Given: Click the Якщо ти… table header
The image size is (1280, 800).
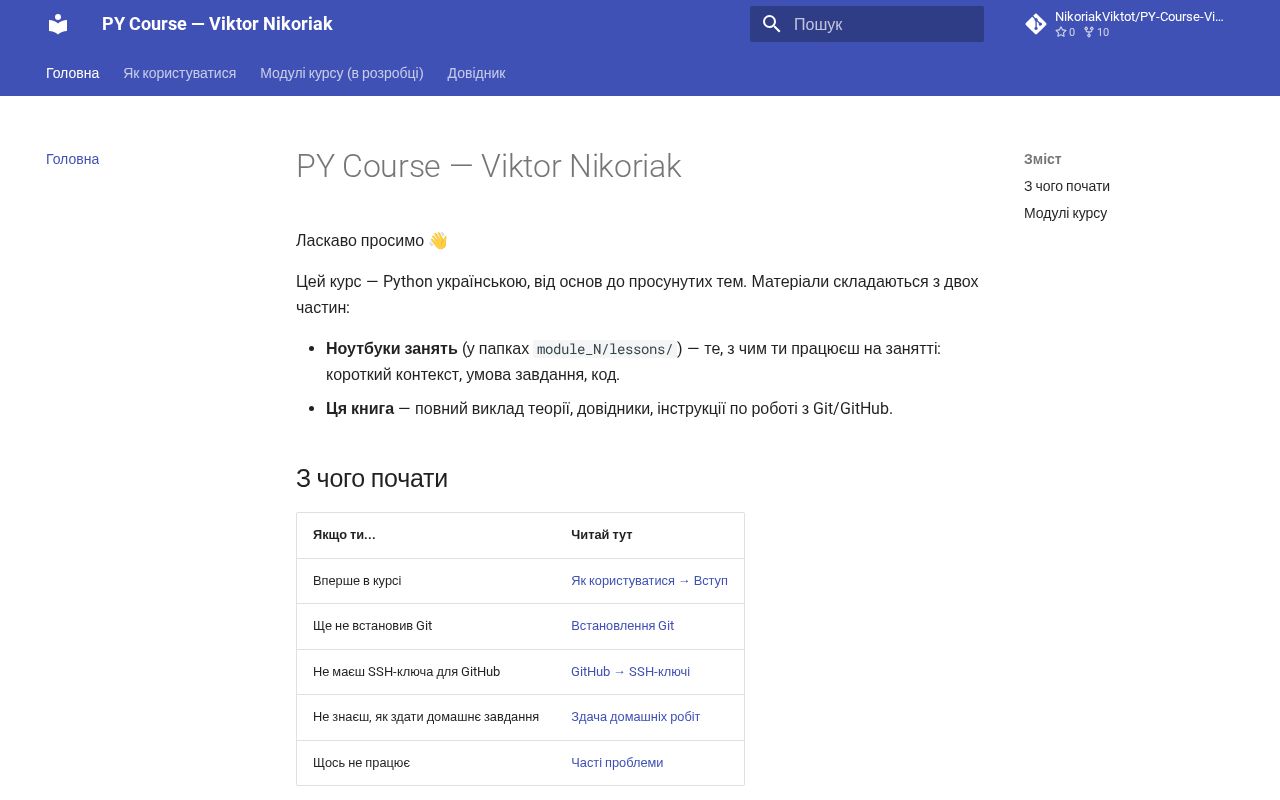Looking at the screenshot, I should pyautogui.click(x=344, y=535).
